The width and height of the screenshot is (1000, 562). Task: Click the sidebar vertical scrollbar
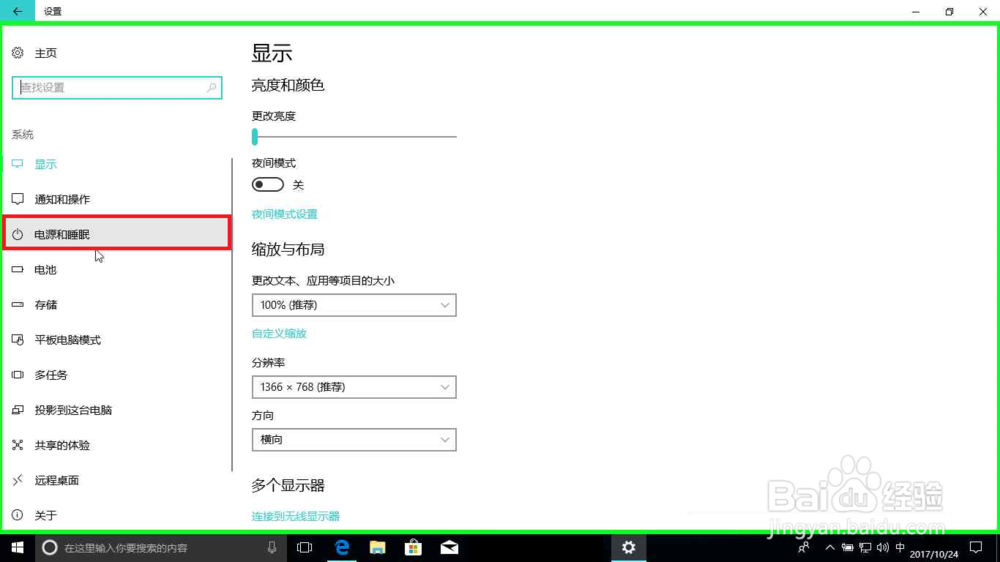coord(232,314)
